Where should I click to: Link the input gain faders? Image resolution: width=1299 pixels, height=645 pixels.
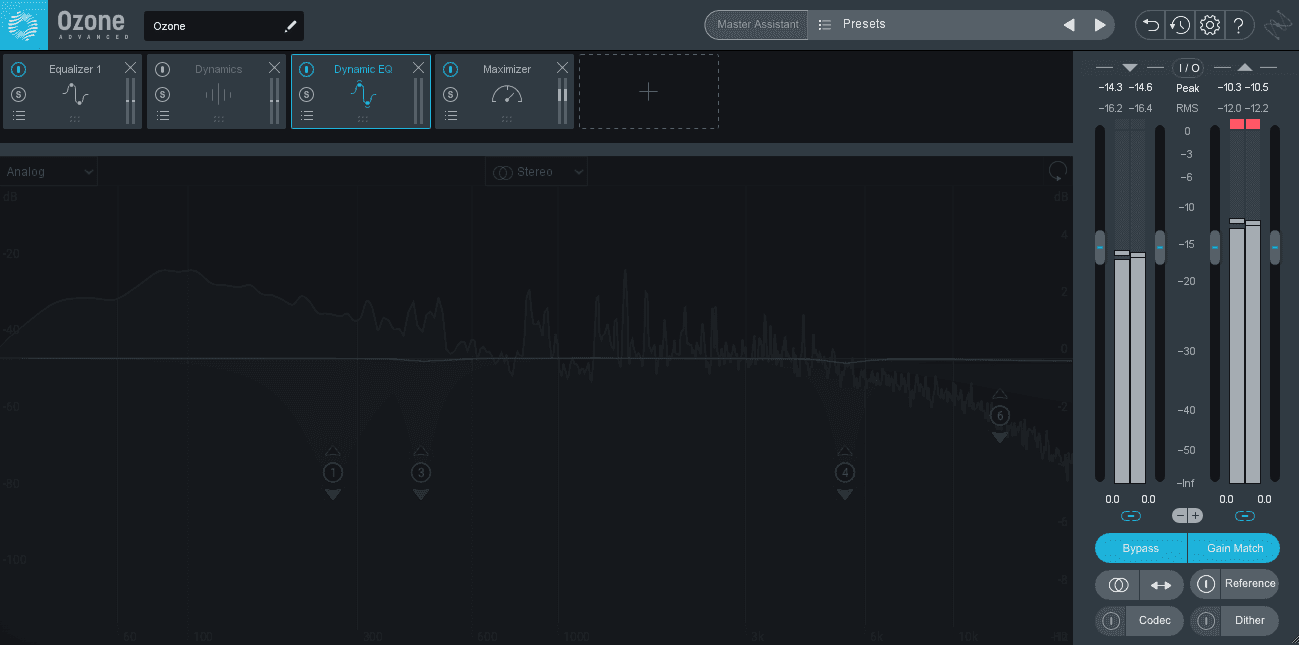click(x=1131, y=516)
